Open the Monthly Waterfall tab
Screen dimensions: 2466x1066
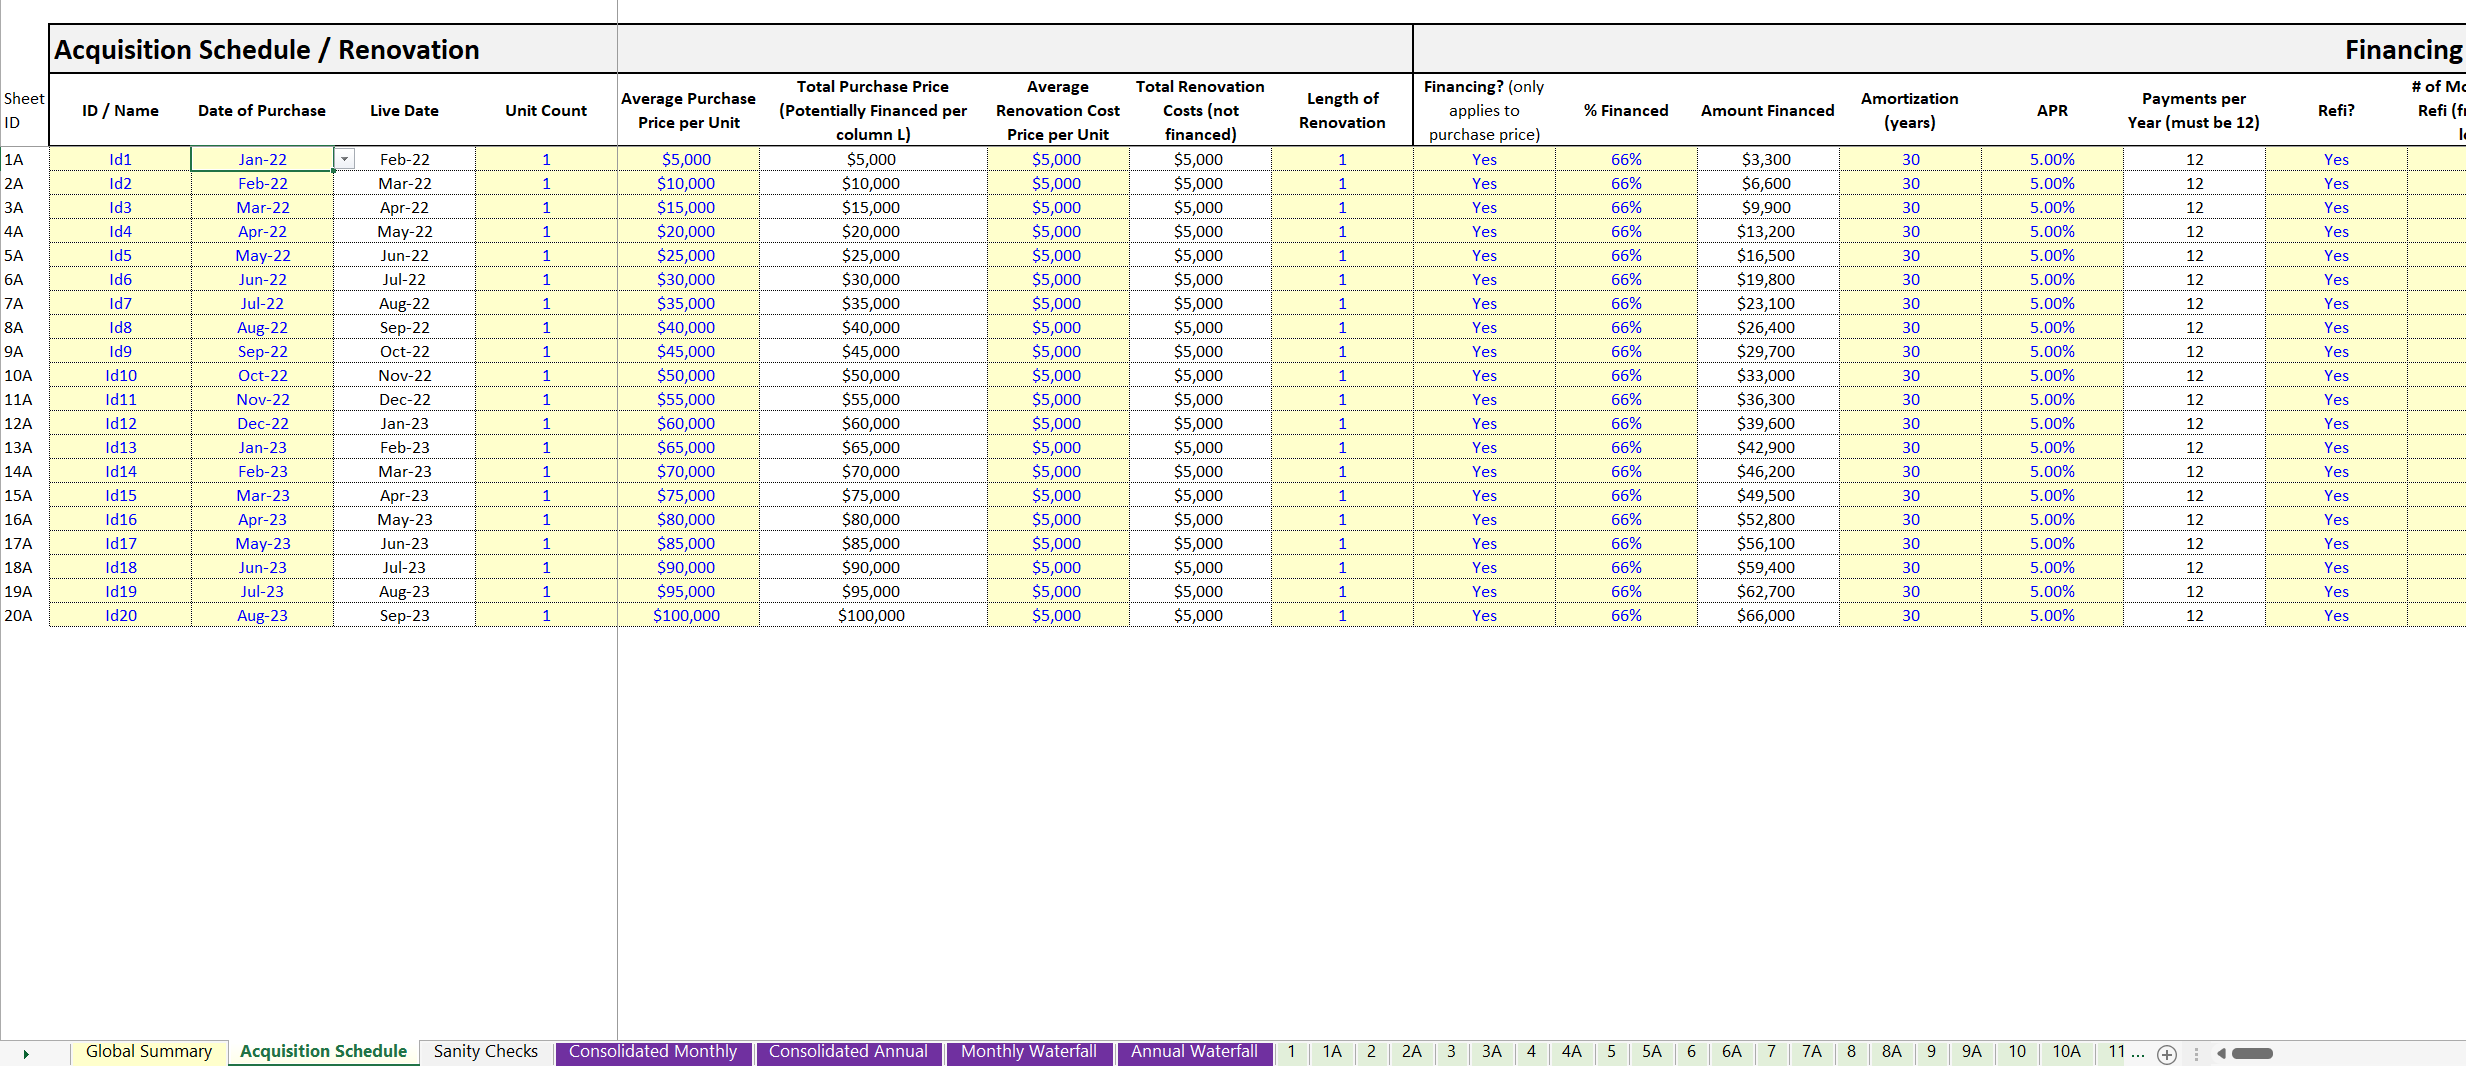[1029, 1052]
